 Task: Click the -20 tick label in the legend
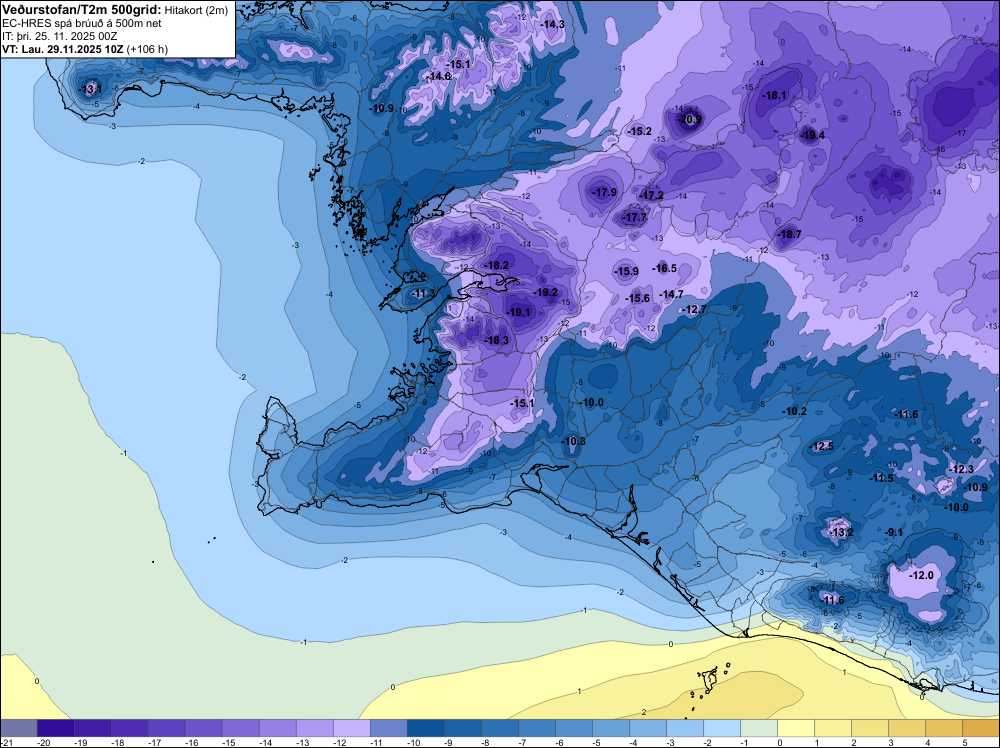44,742
